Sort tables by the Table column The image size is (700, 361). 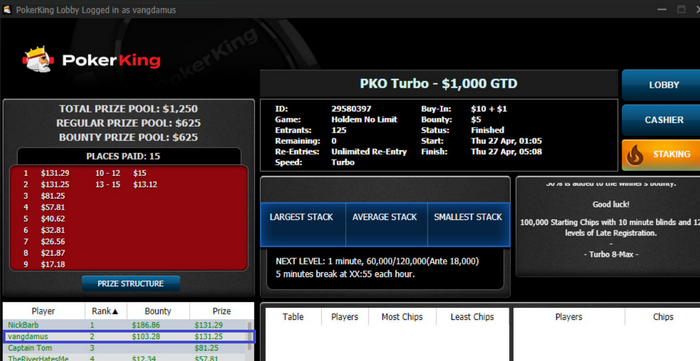(x=293, y=317)
